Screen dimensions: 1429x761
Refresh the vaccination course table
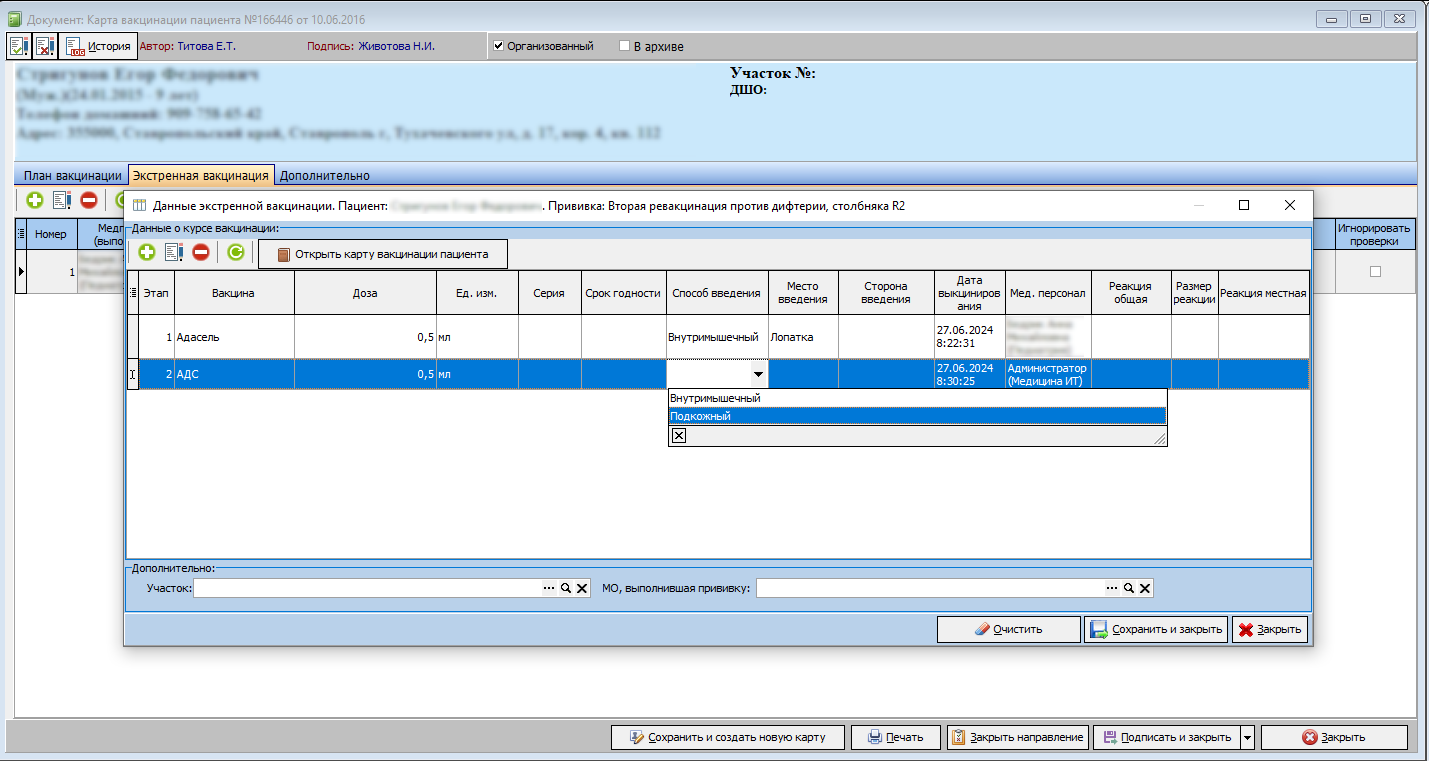pos(235,253)
